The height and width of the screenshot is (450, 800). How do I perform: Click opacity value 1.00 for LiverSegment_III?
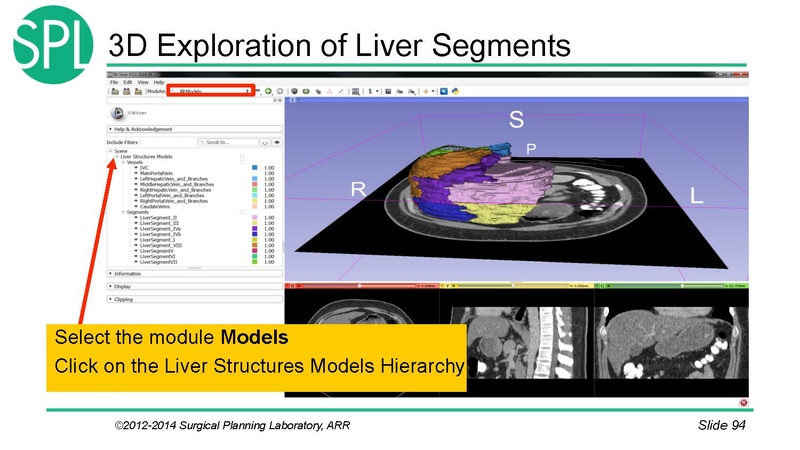[269, 223]
